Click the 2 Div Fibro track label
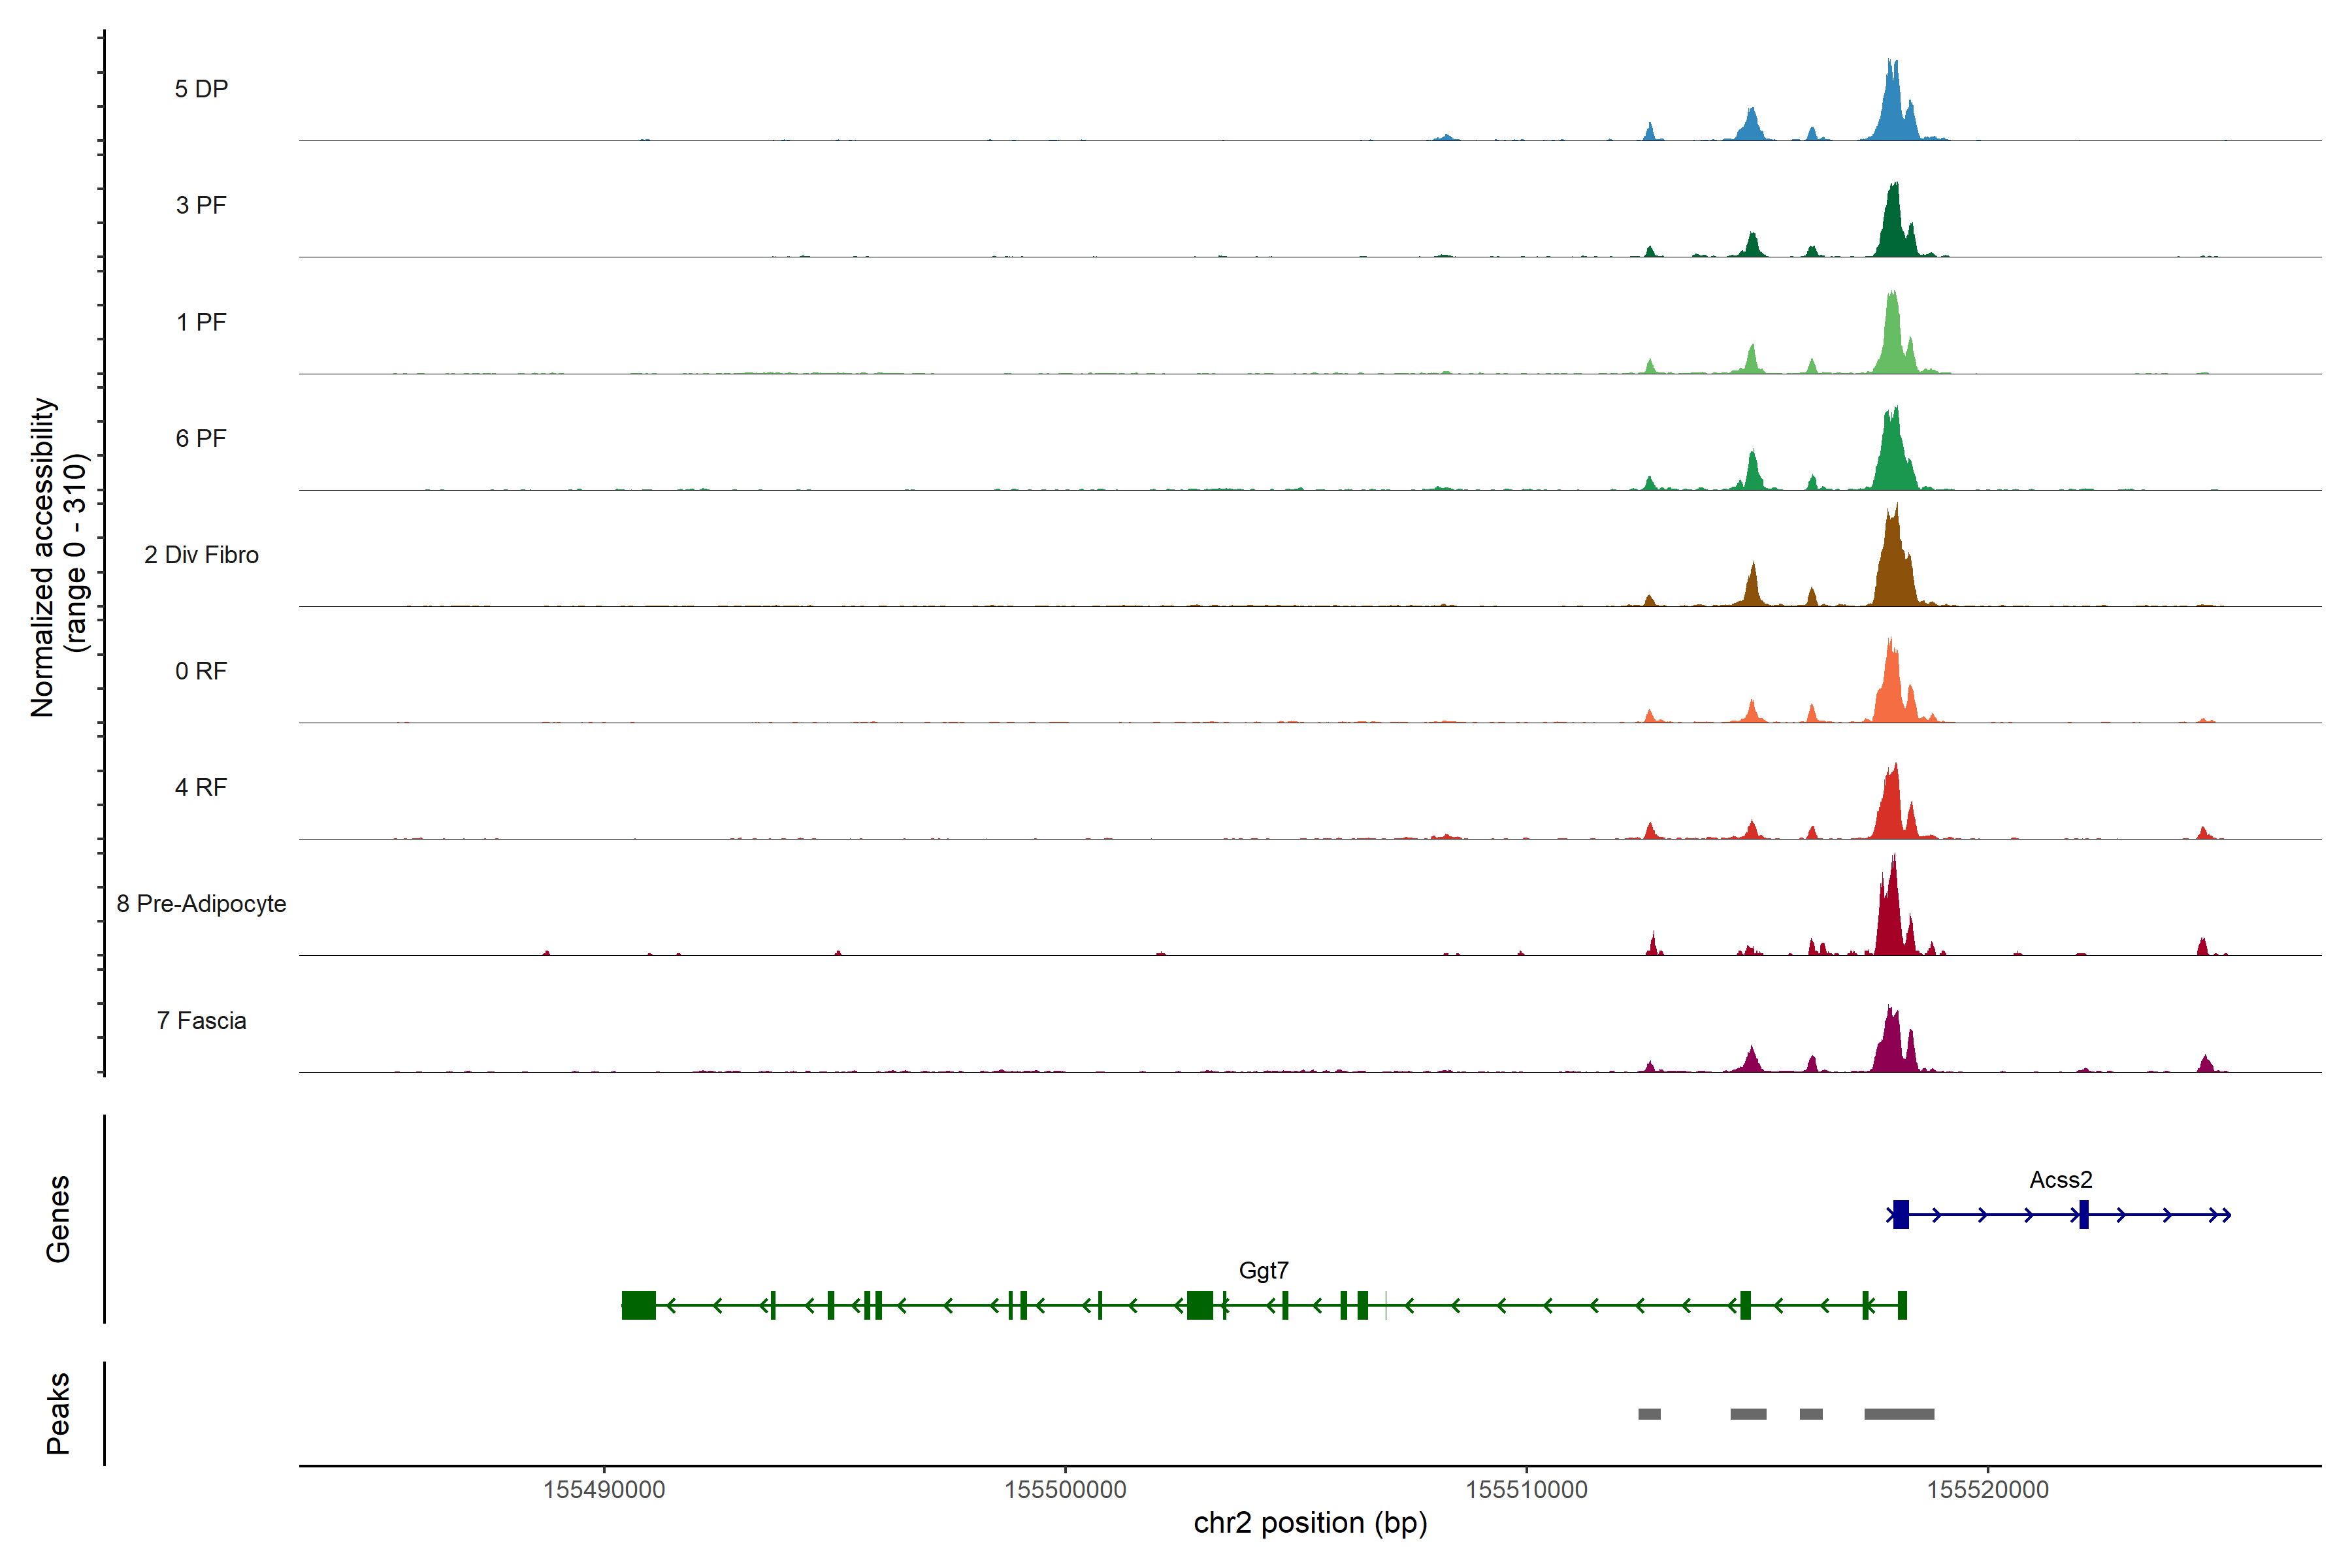This screenshot has width=2352, height=1568. pyautogui.click(x=201, y=555)
